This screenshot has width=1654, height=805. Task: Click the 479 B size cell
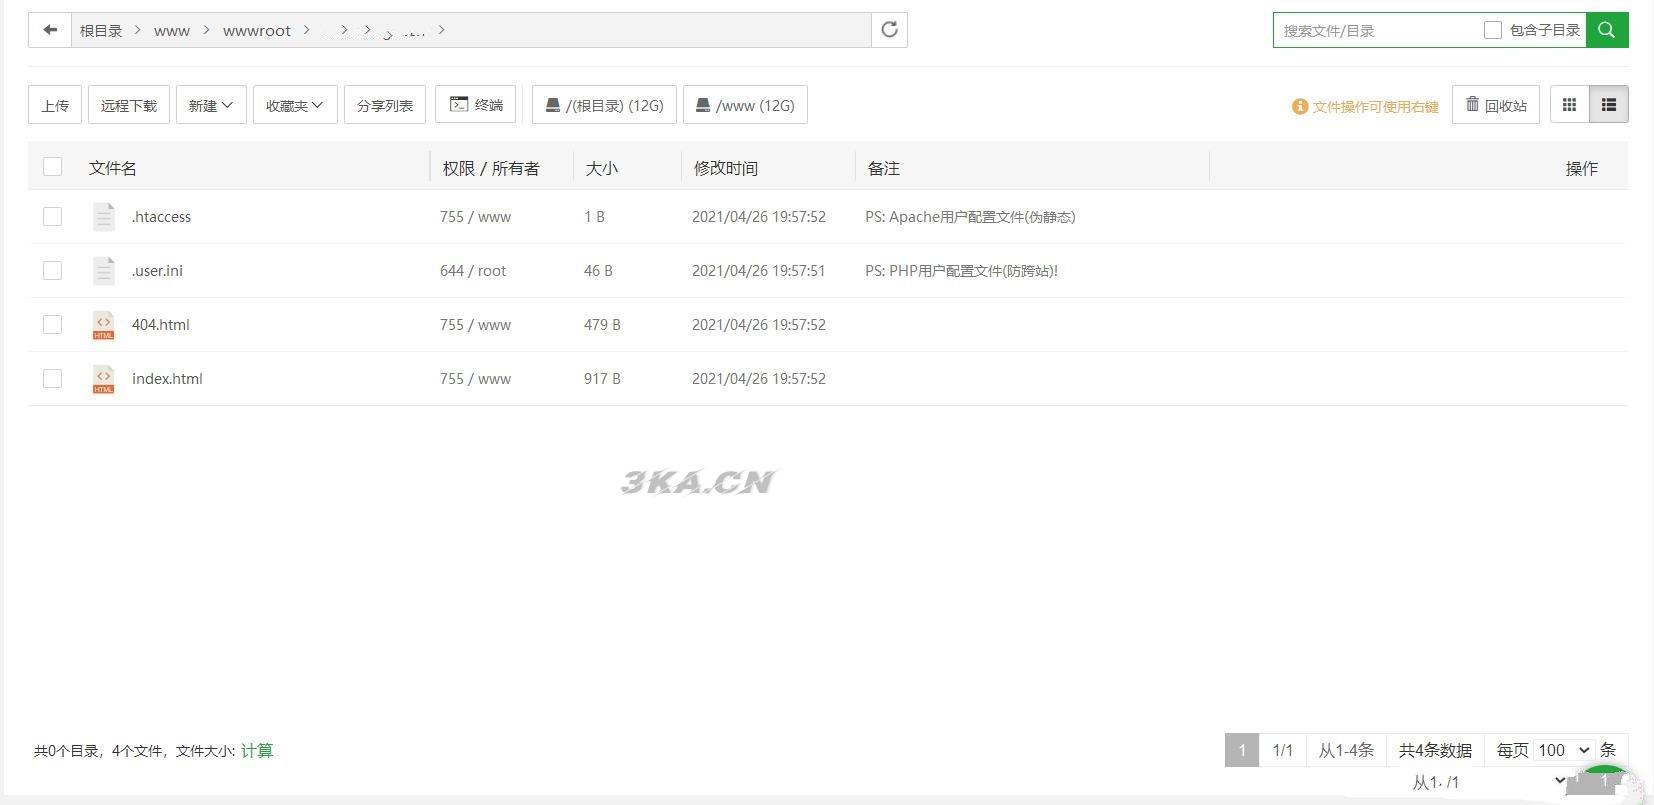click(602, 325)
